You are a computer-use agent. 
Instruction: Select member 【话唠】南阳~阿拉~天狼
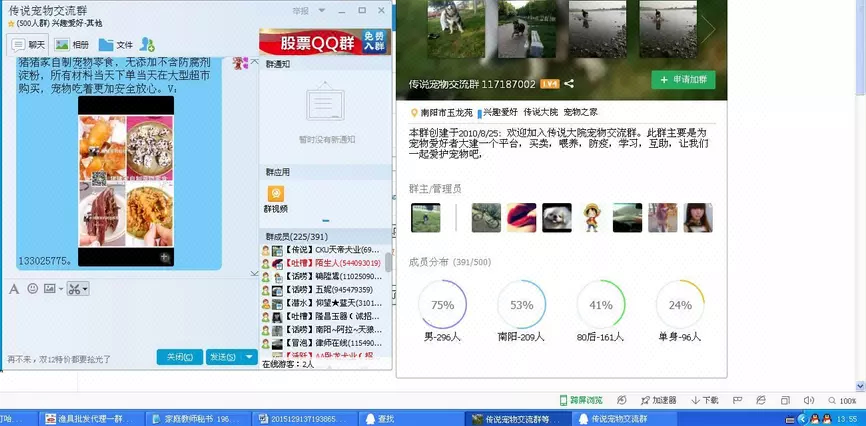(x=321, y=330)
